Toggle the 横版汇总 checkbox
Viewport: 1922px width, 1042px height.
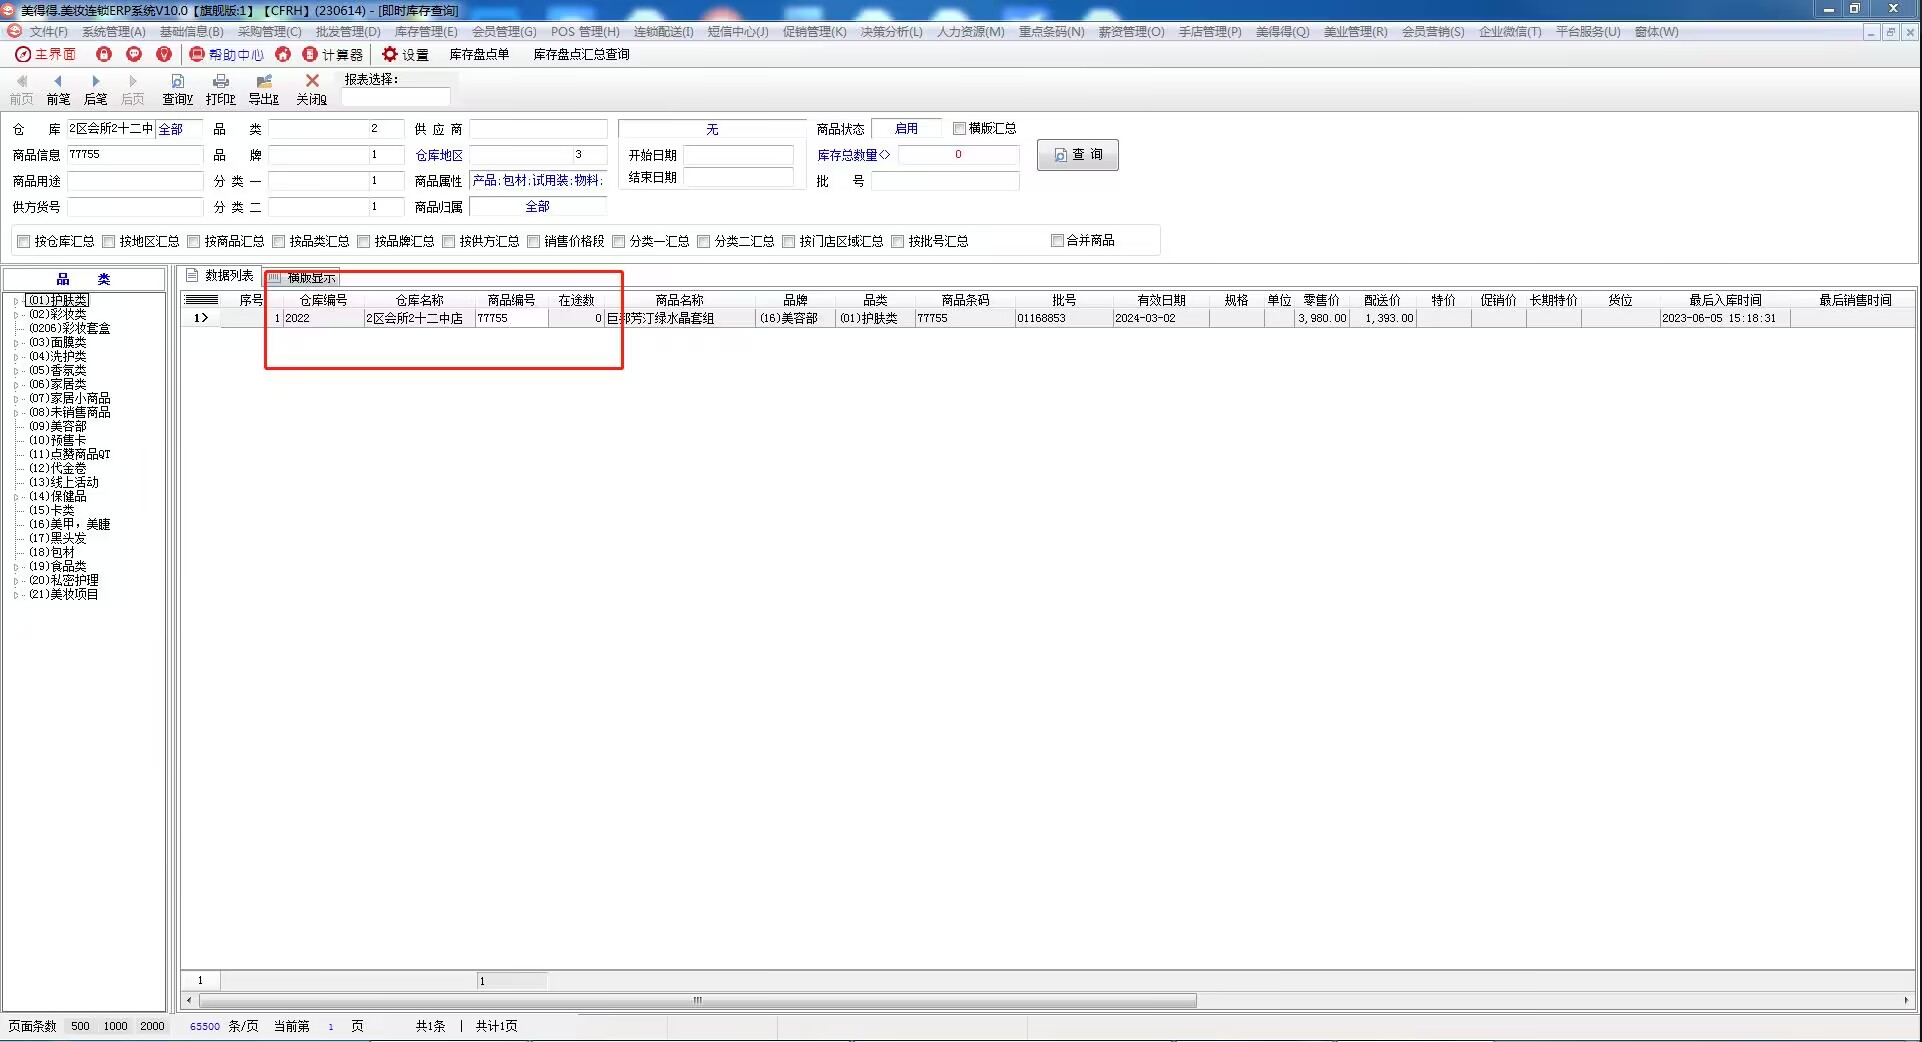click(x=959, y=128)
